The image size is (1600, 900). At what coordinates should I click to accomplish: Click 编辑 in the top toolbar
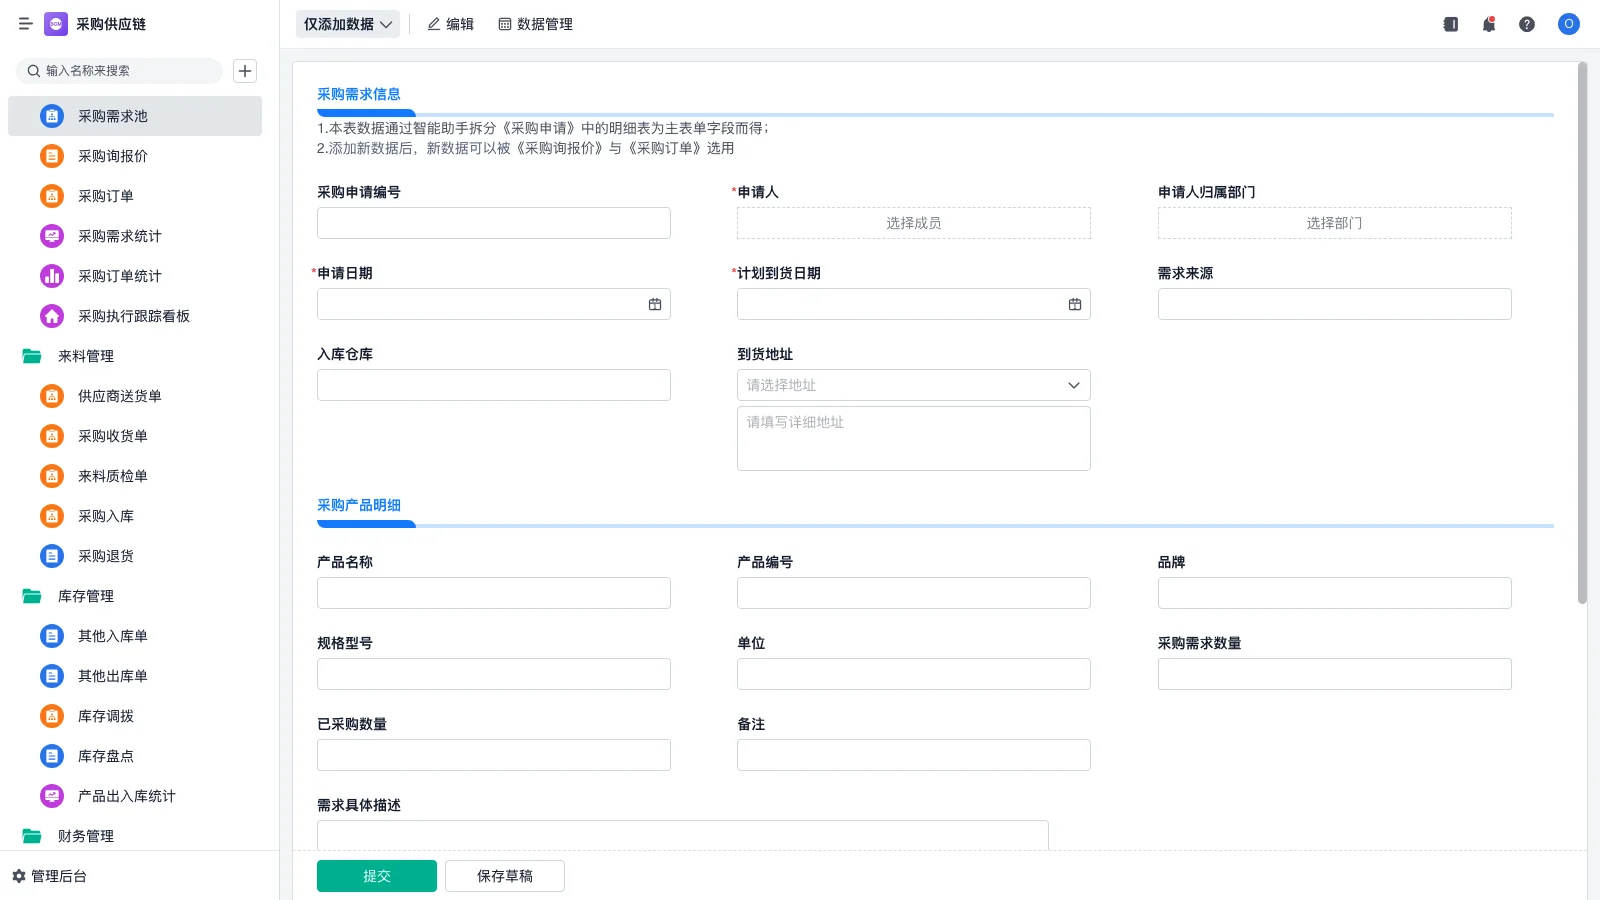(x=450, y=24)
